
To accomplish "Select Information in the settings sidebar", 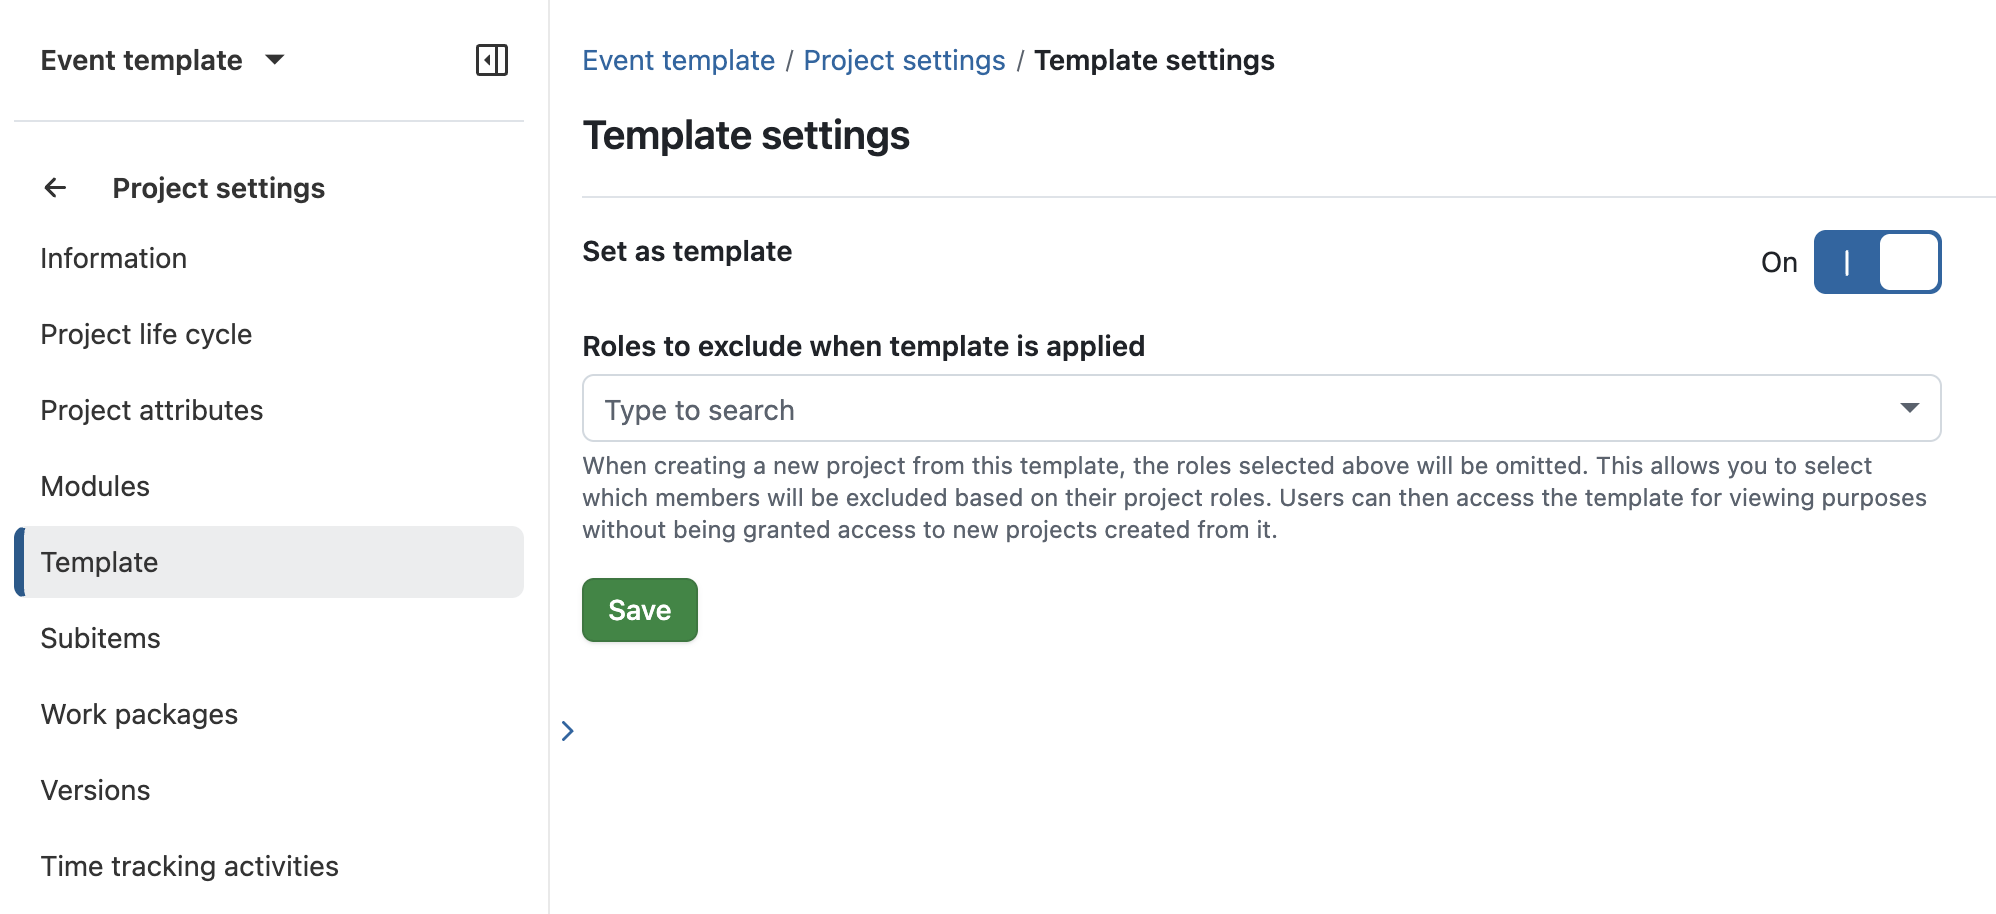I will [x=113, y=258].
